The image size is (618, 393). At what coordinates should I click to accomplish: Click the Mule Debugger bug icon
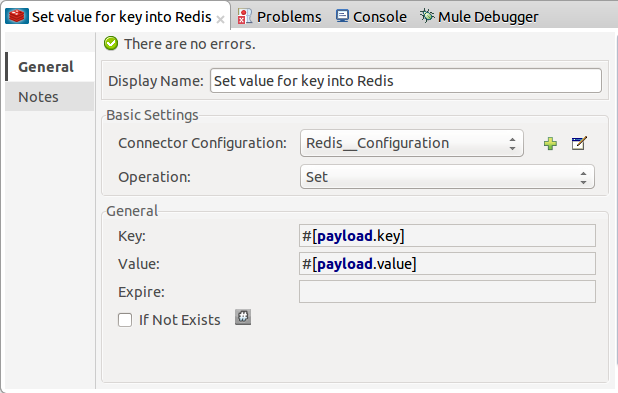427,16
